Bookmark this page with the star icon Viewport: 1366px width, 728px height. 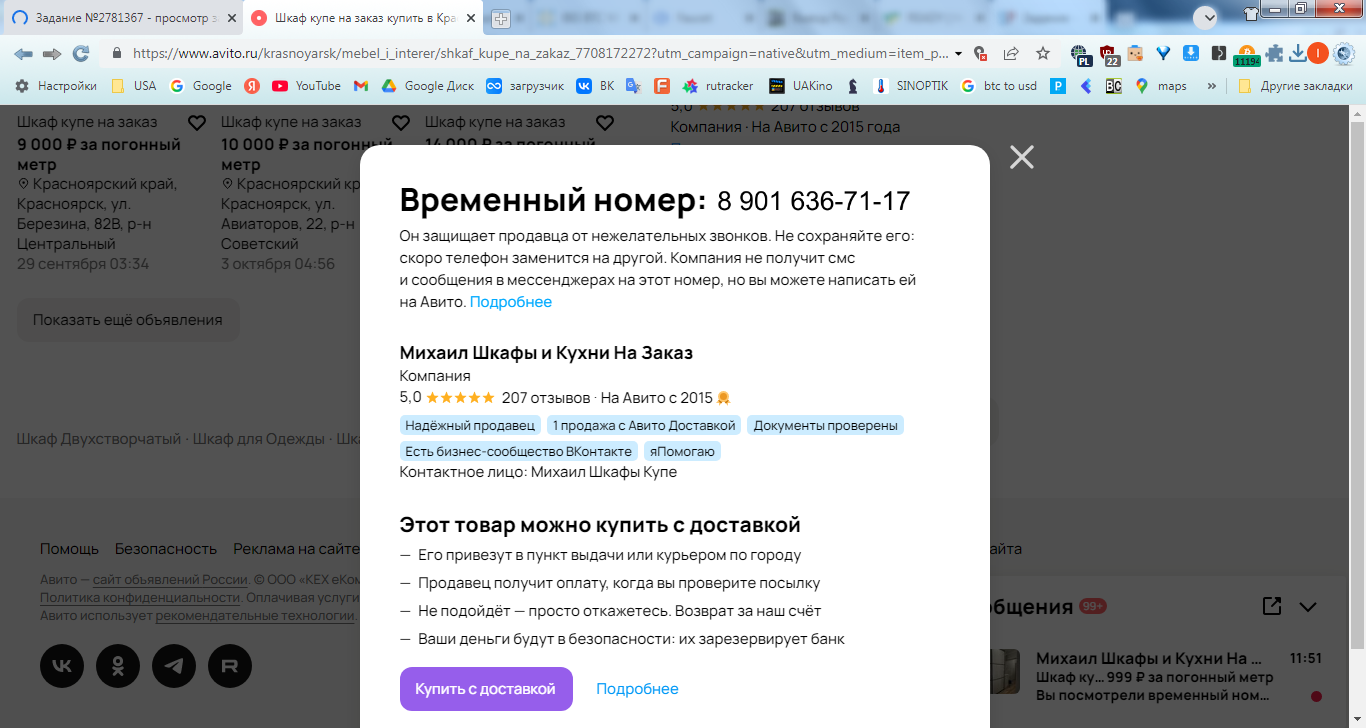coord(1043,53)
